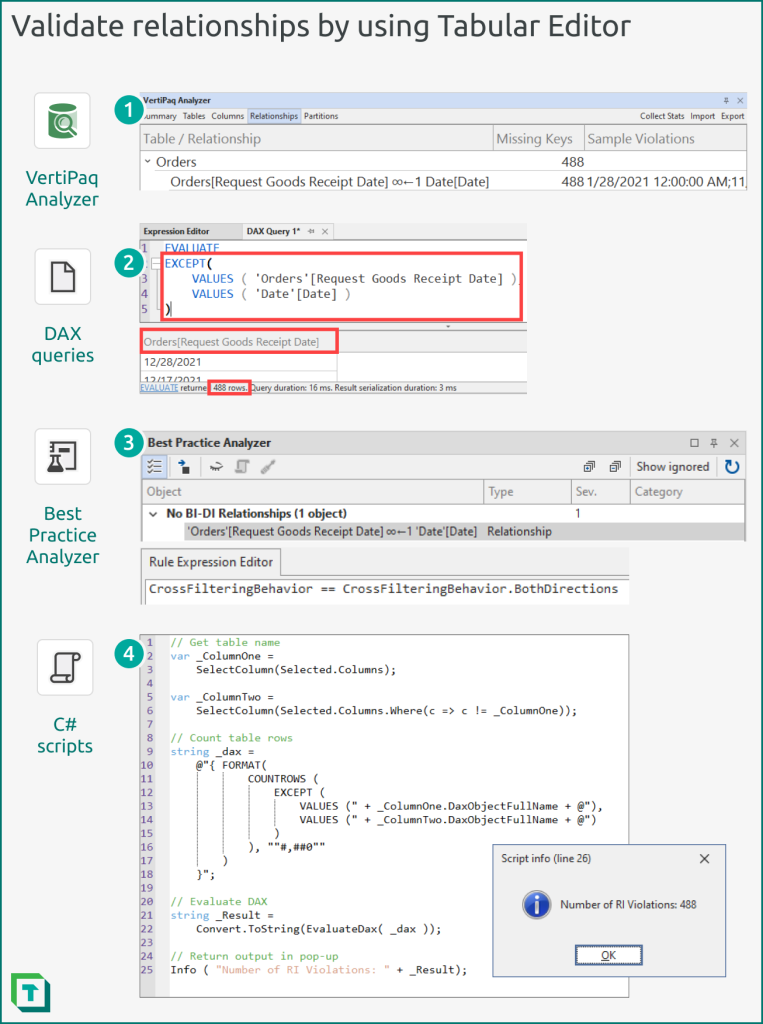
Task: Click Collect Stats in VertiPaq Analyzer
Action: point(662,116)
